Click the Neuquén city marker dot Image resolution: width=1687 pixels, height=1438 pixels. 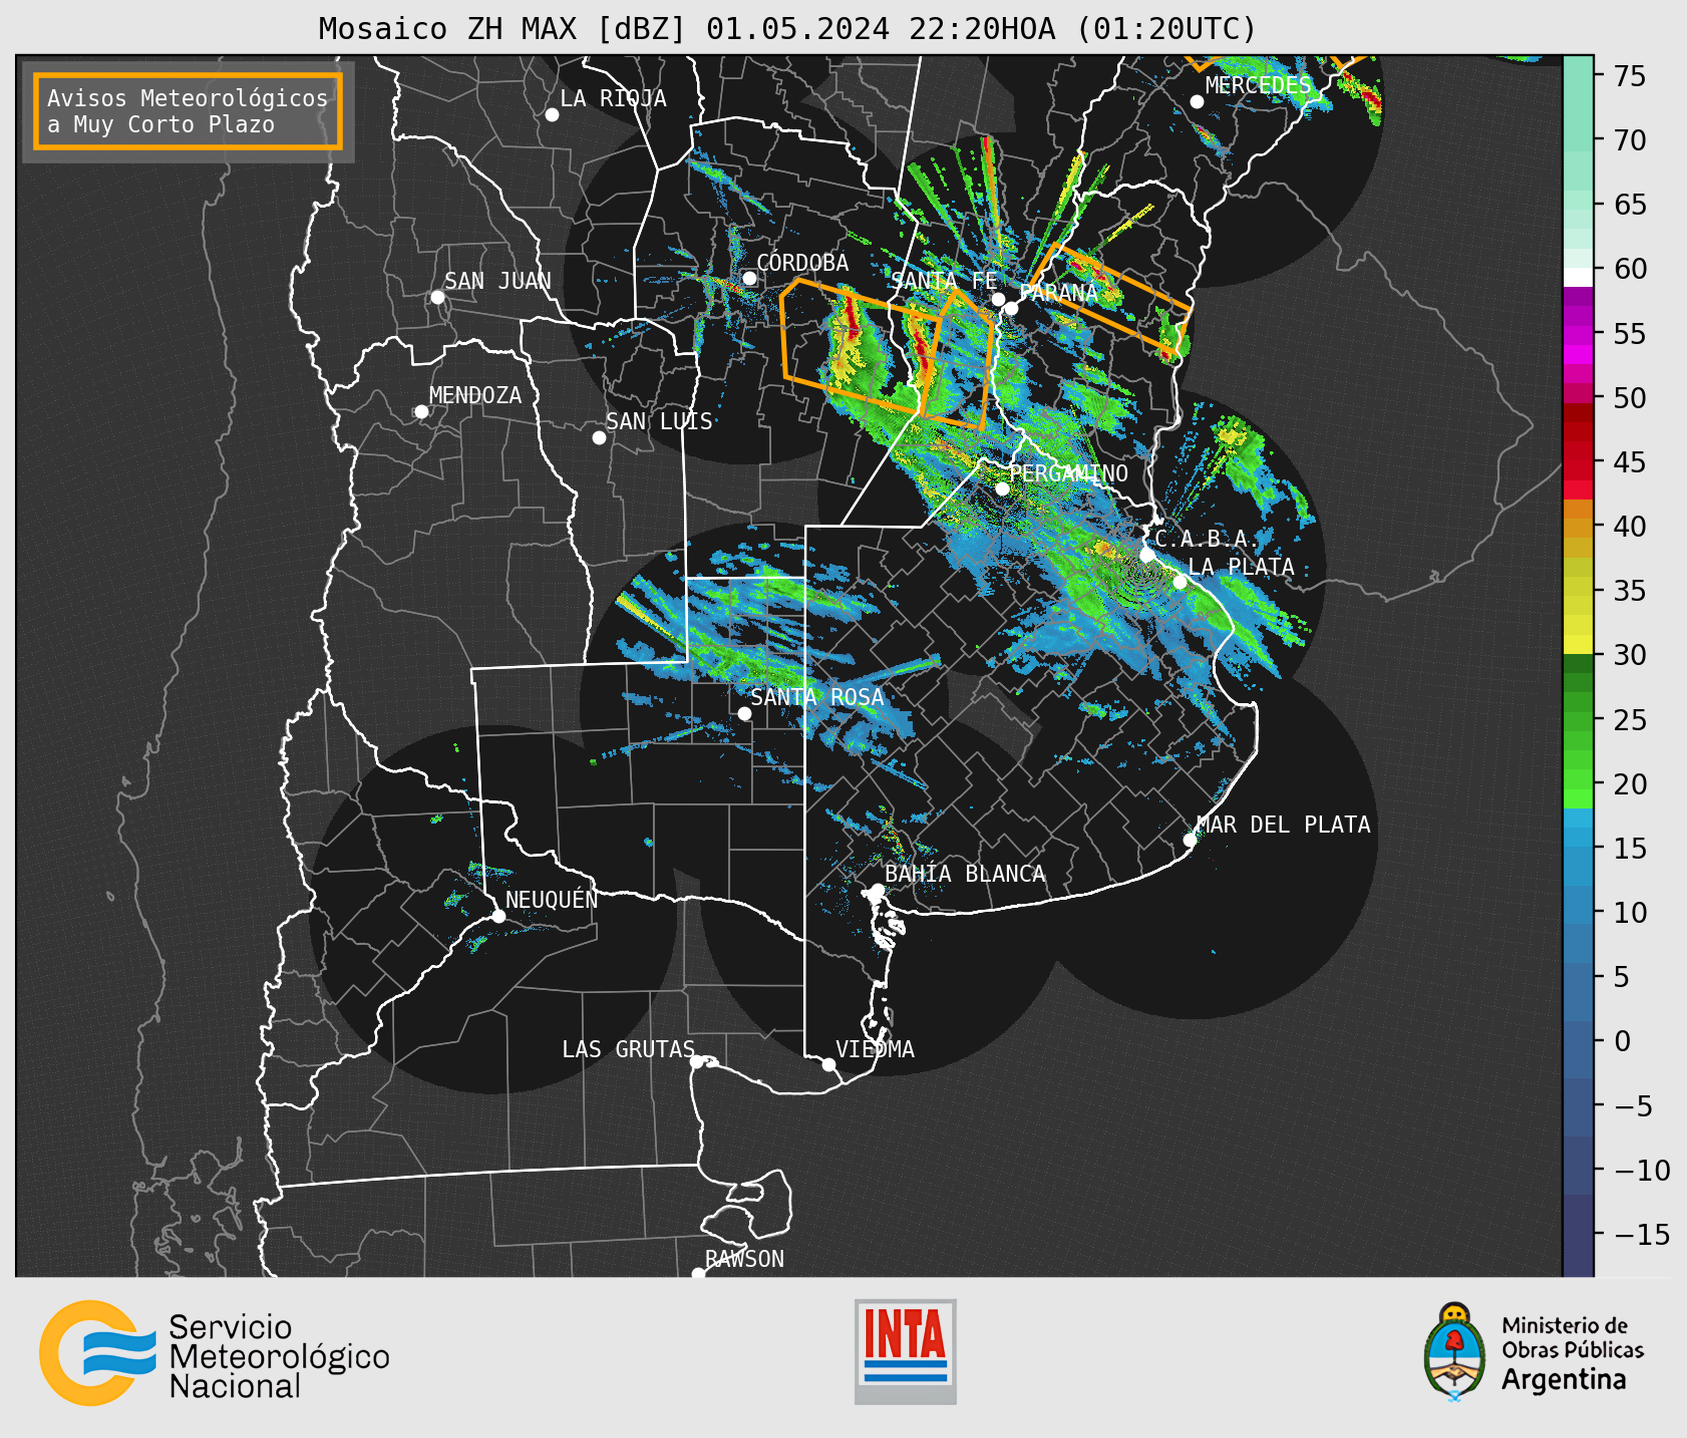[x=498, y=916]
